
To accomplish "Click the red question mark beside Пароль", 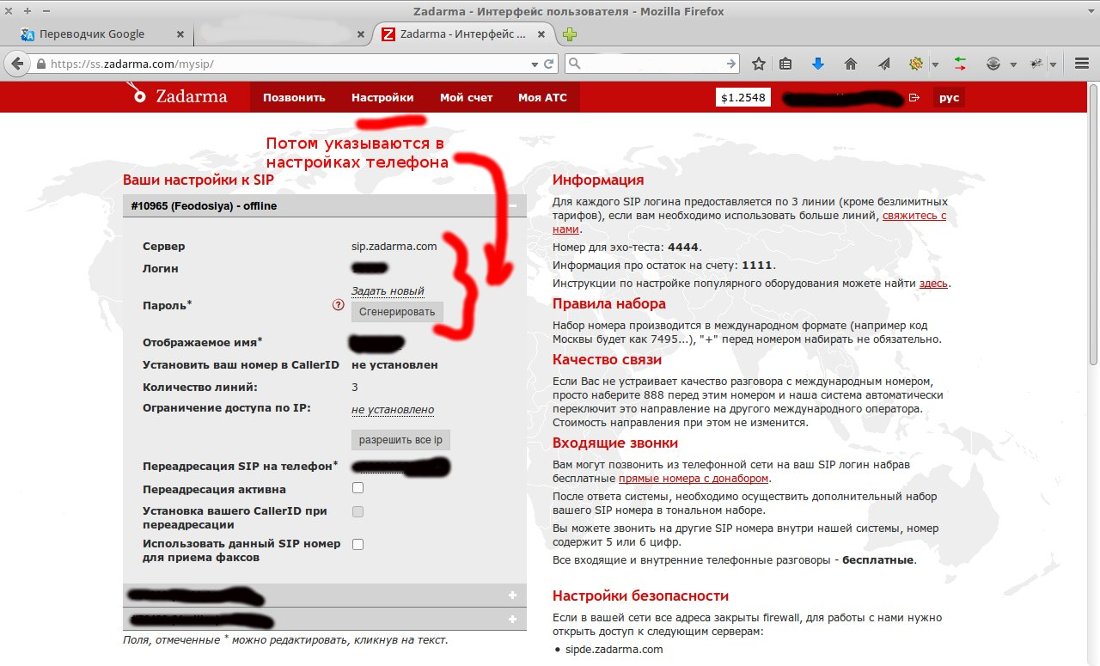I will pyautogui.click(x=338, y=305).
